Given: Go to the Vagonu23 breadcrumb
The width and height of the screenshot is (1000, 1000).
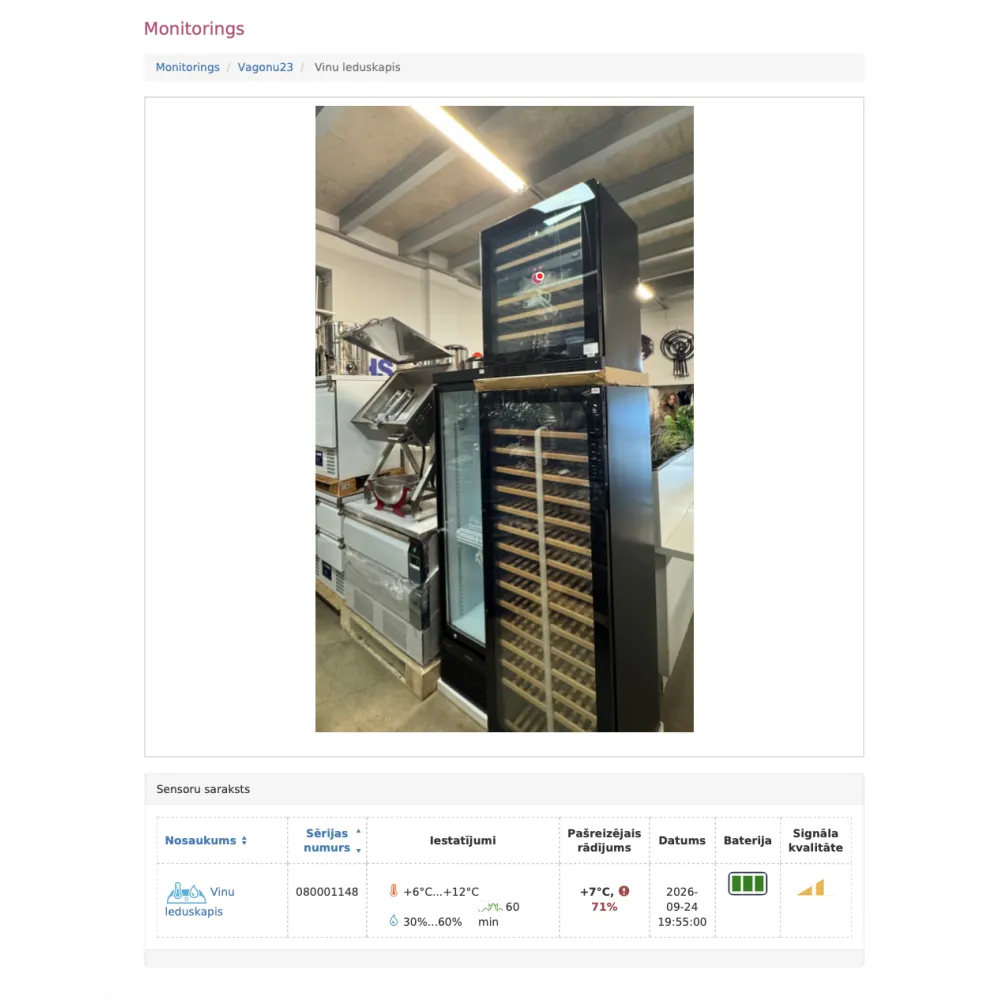Looking at the screenshot, I should coord(265,67).
